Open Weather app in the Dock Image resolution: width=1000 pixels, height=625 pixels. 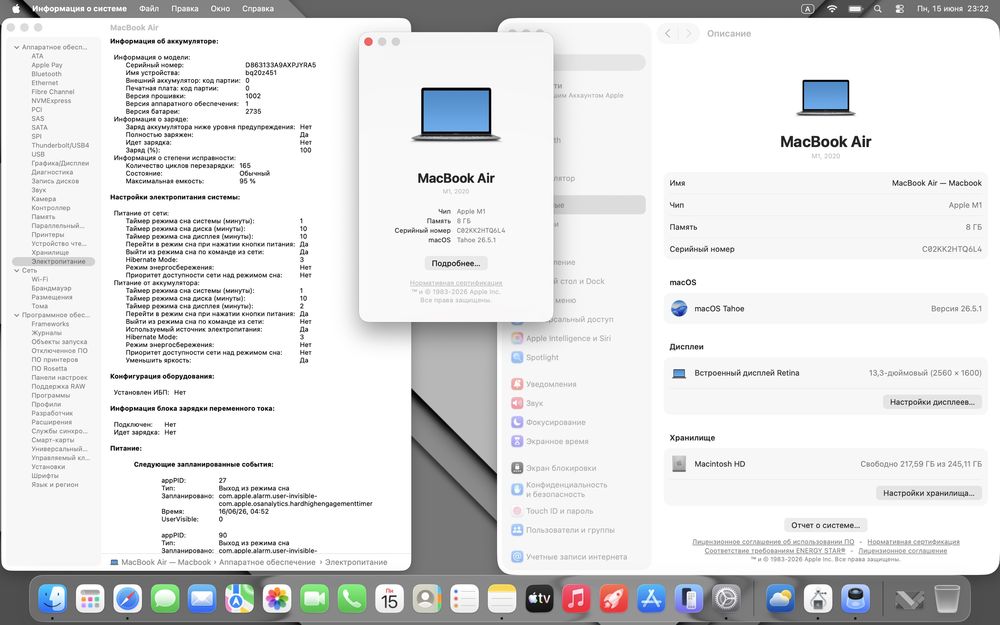point(781,598)
